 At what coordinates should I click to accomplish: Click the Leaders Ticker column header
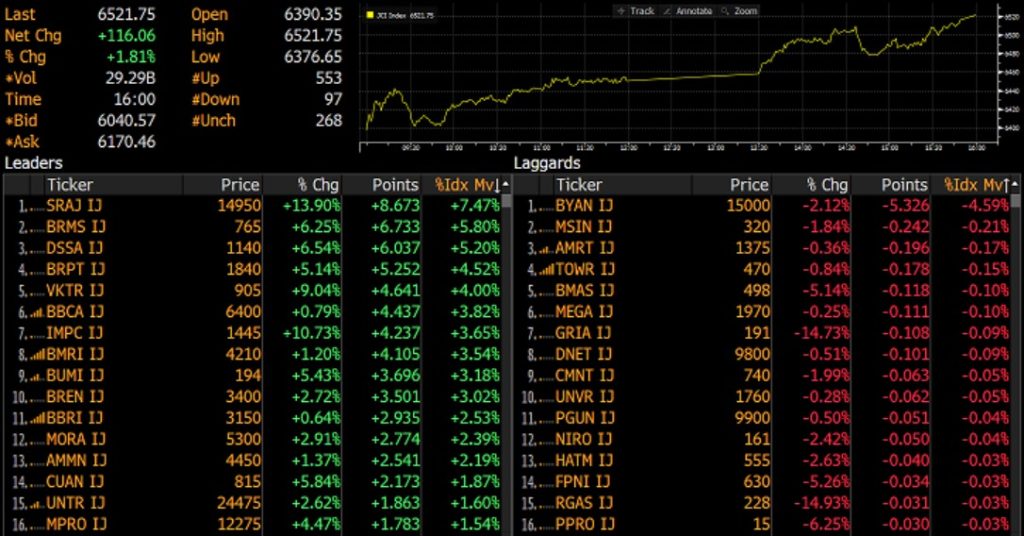70,185
